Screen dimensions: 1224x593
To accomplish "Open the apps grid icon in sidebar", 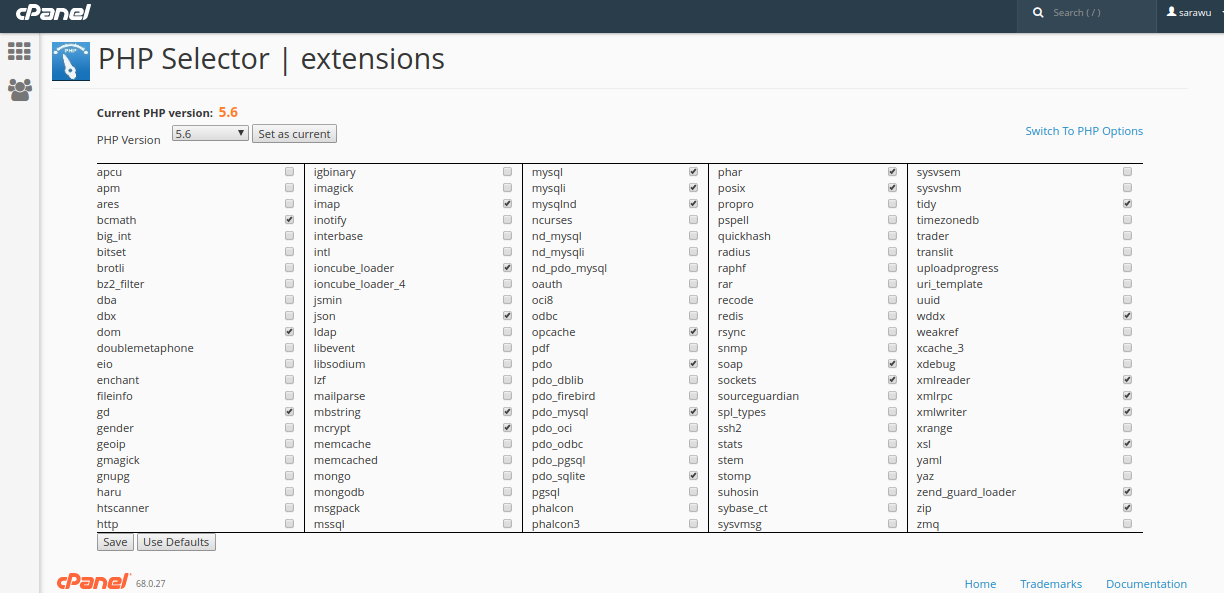I will pos(19,51).
